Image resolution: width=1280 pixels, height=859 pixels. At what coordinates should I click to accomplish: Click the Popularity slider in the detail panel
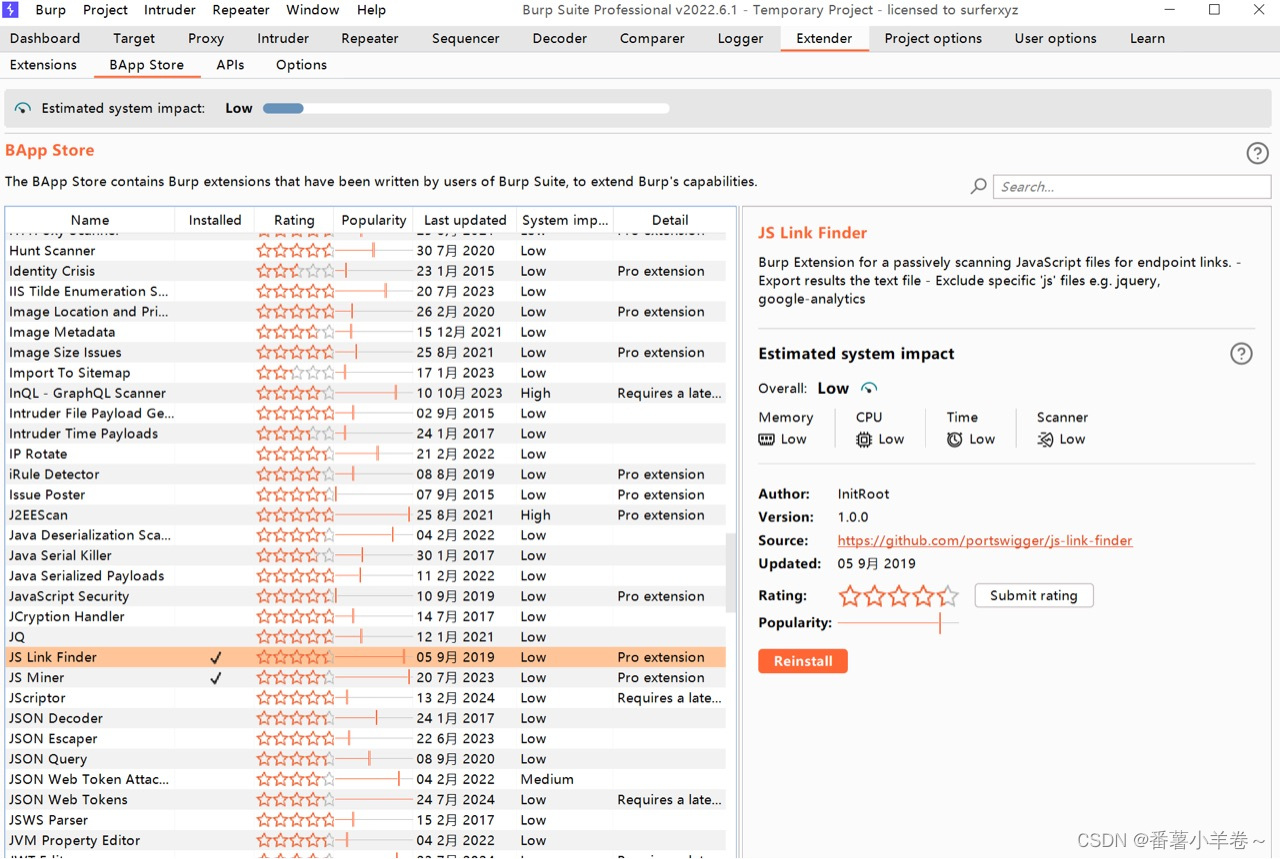point(898,623)
